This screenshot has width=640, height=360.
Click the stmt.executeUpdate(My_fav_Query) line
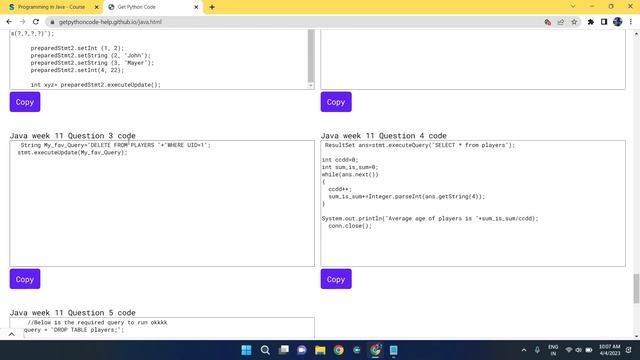(72, 153)
